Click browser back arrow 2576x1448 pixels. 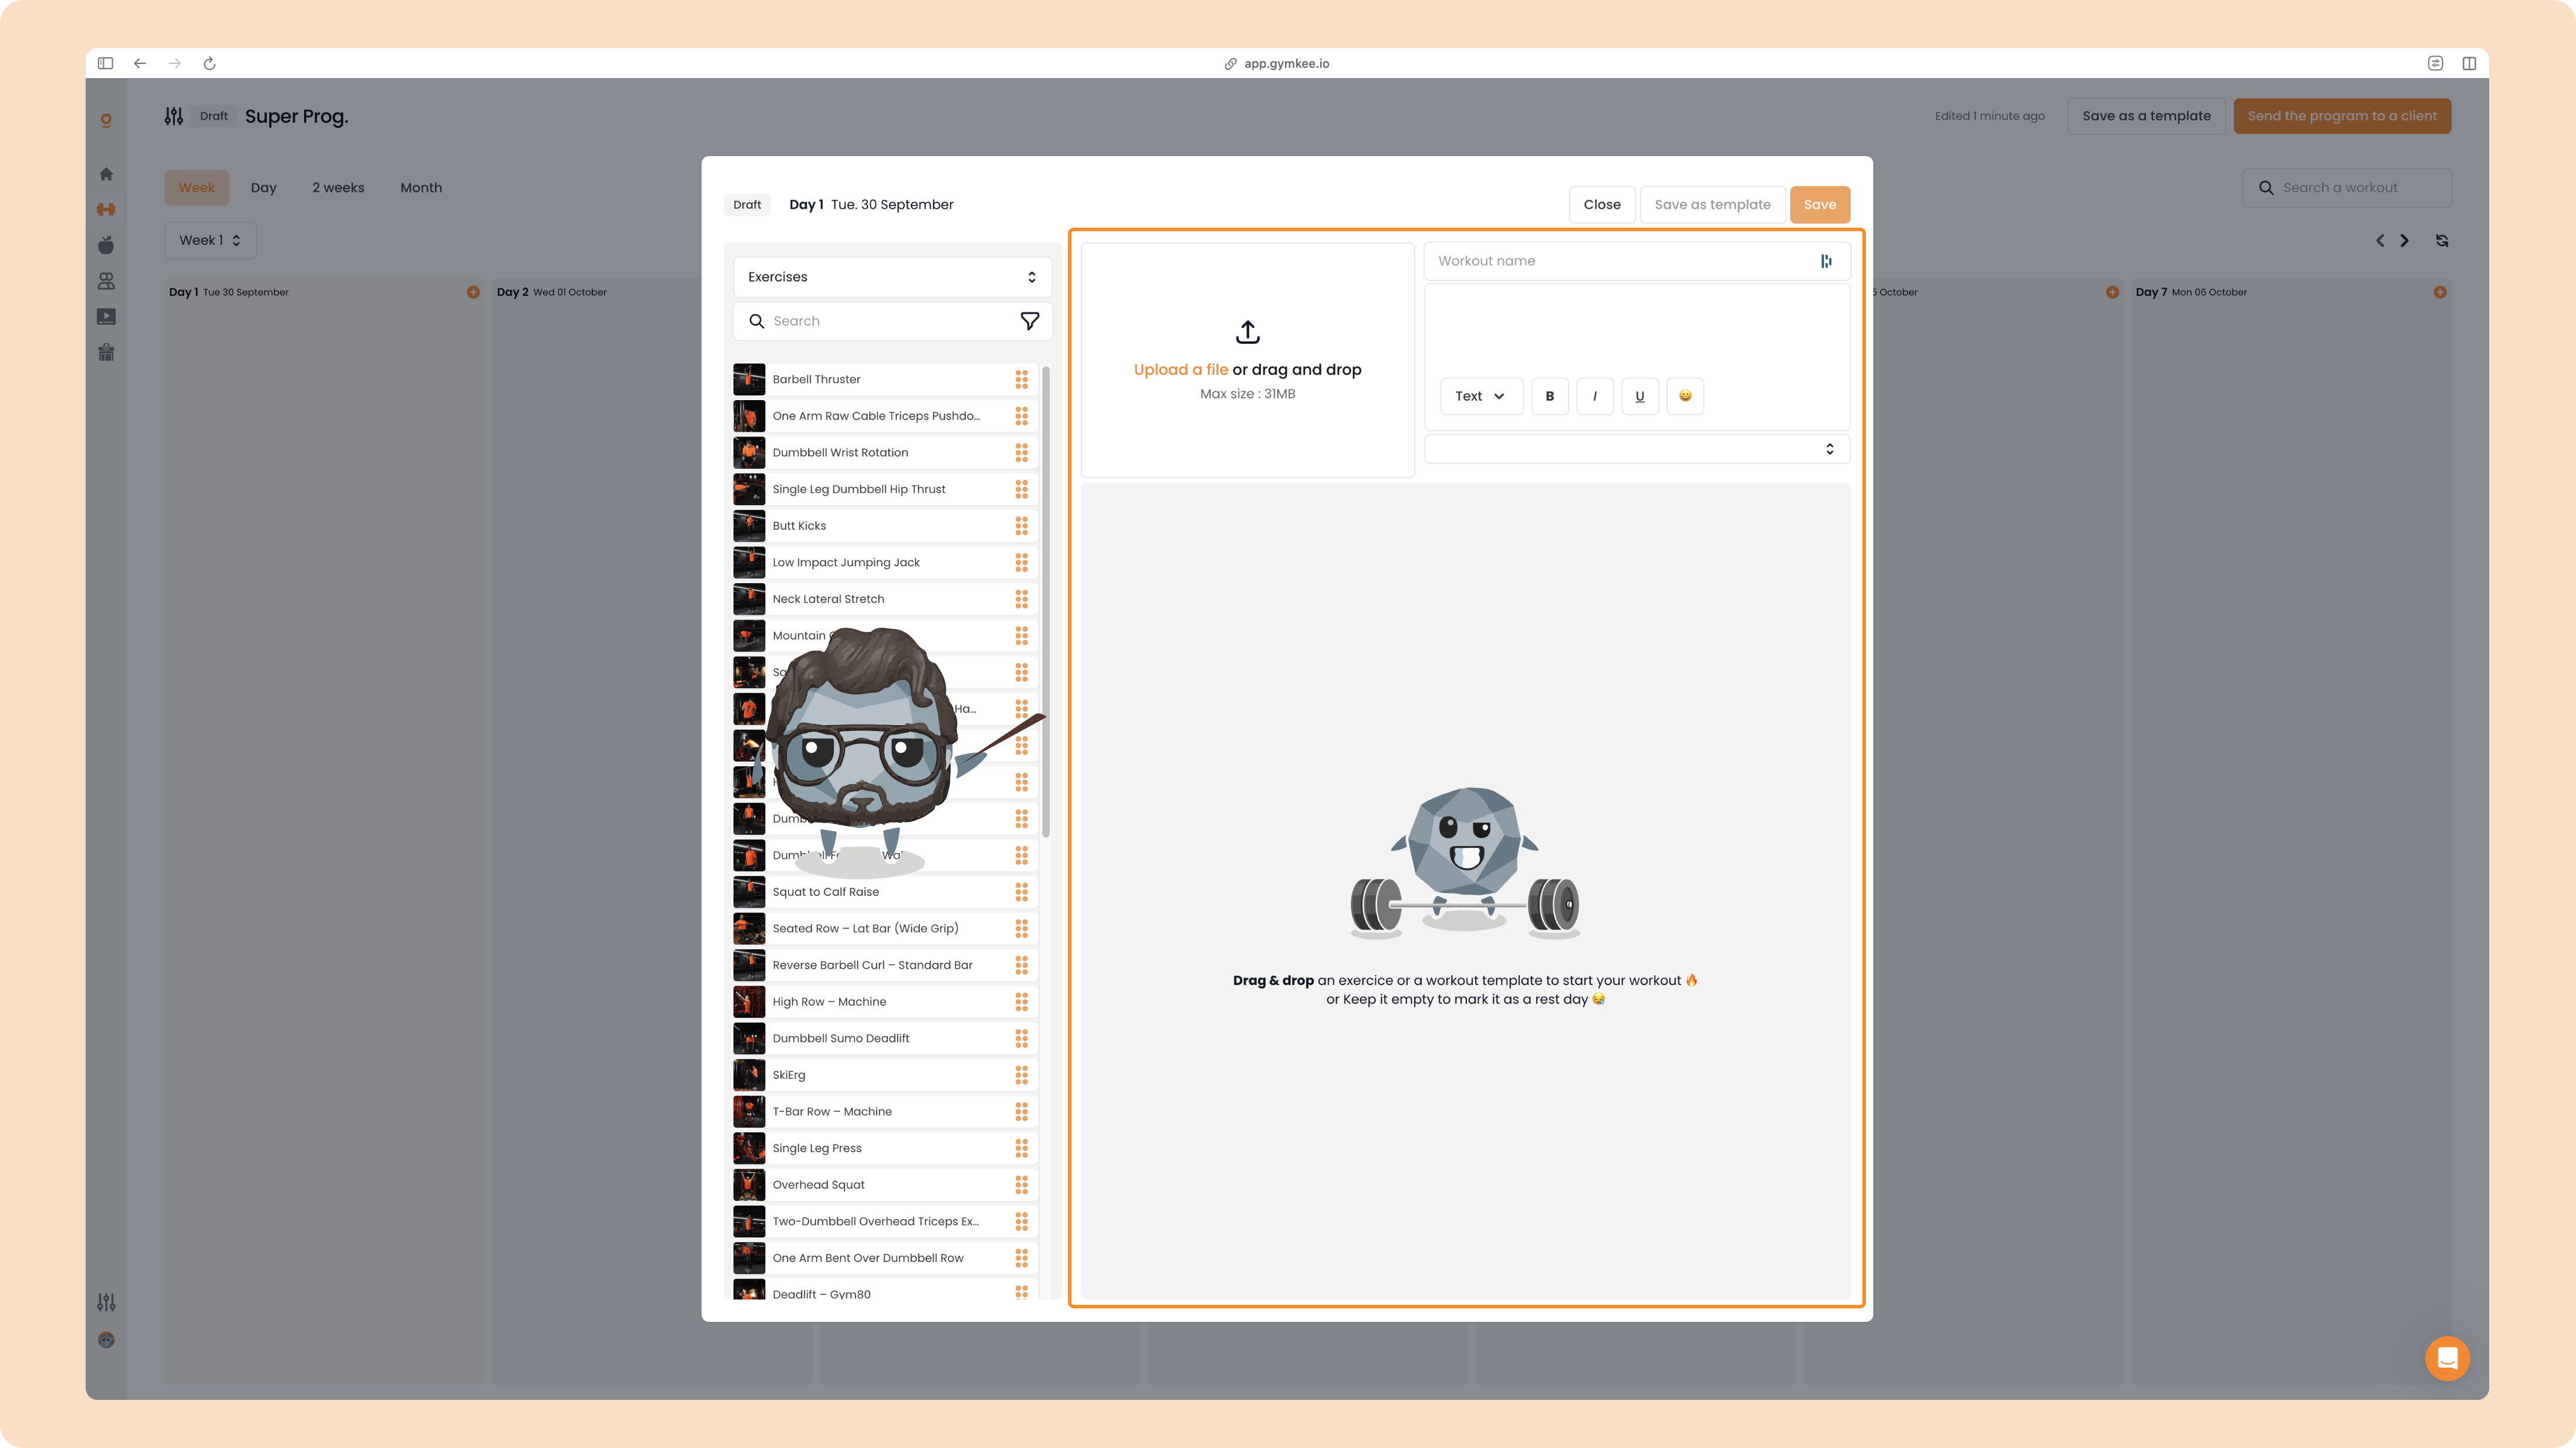click(x=140, y=63)
